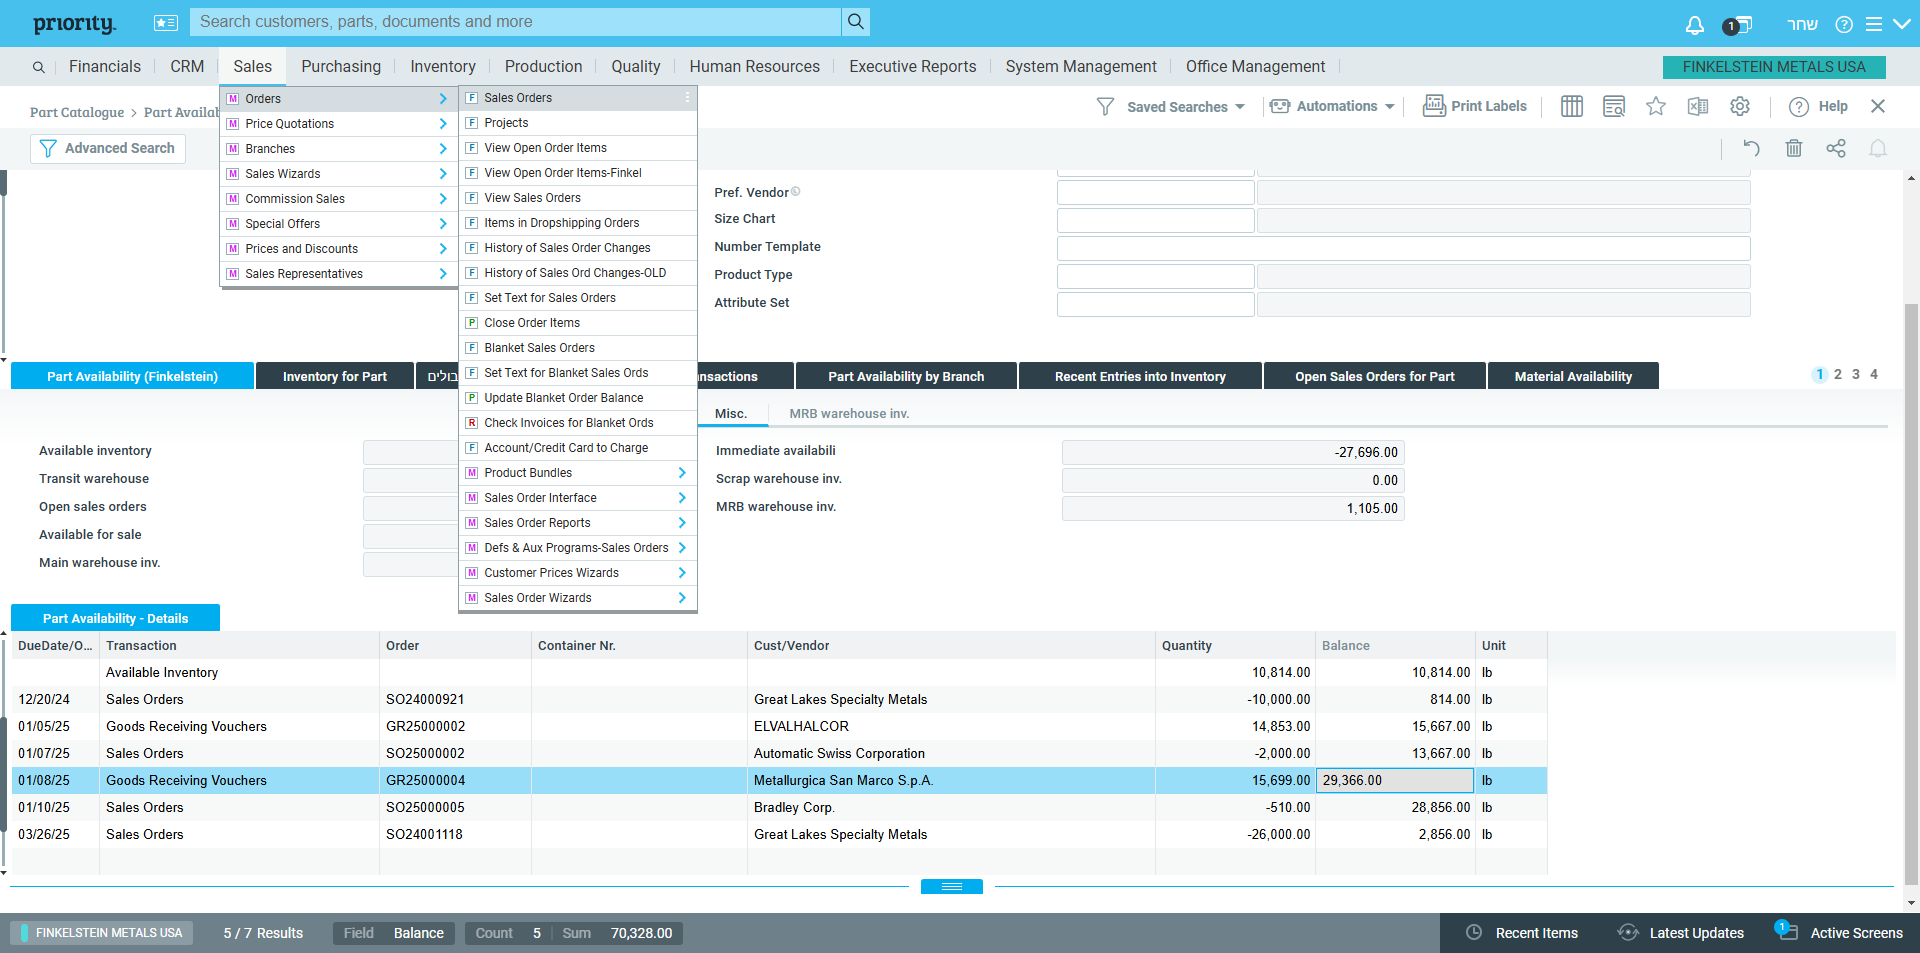The height and width of the screenshot is (953, 1920).
Task: Select the Sales Orders form entry
Action: pyautogui.click(x=578, y=98)
